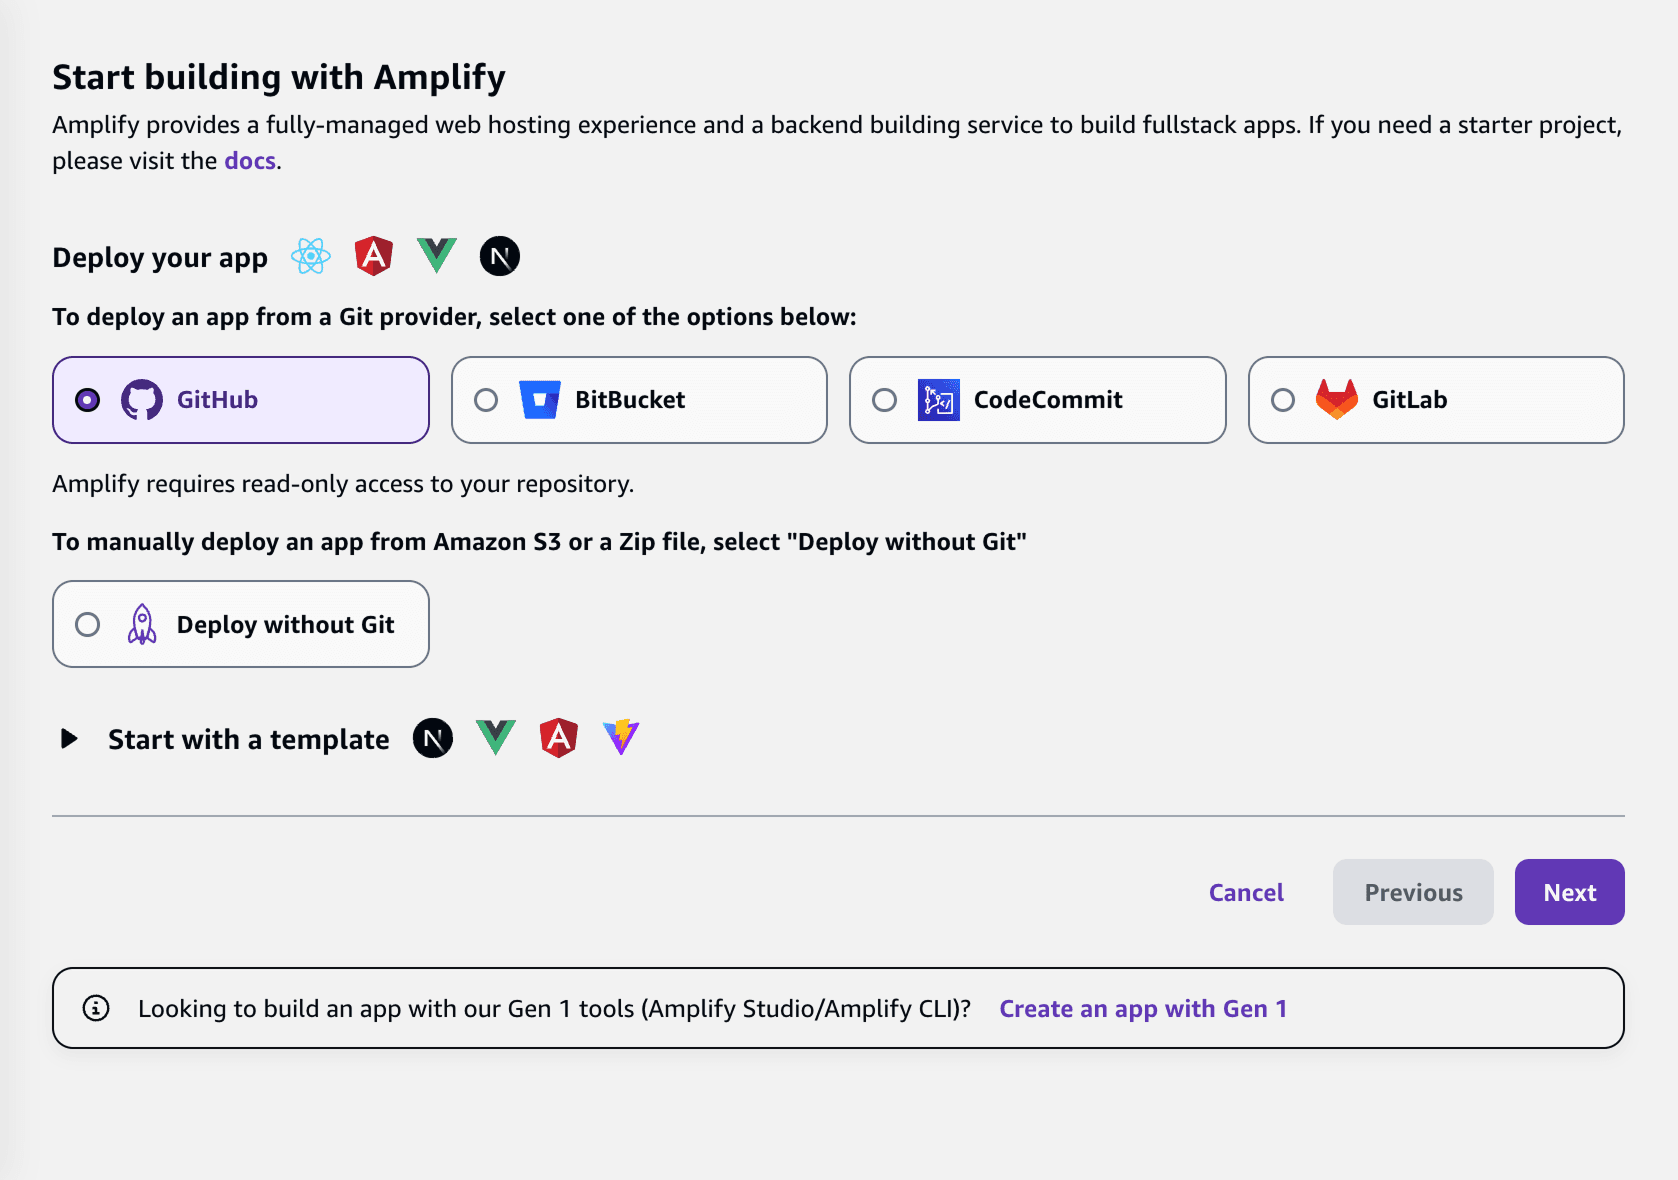Click the info icon in the Gen 1 banner
1678x1180 pixels.
click(96, 1008)
